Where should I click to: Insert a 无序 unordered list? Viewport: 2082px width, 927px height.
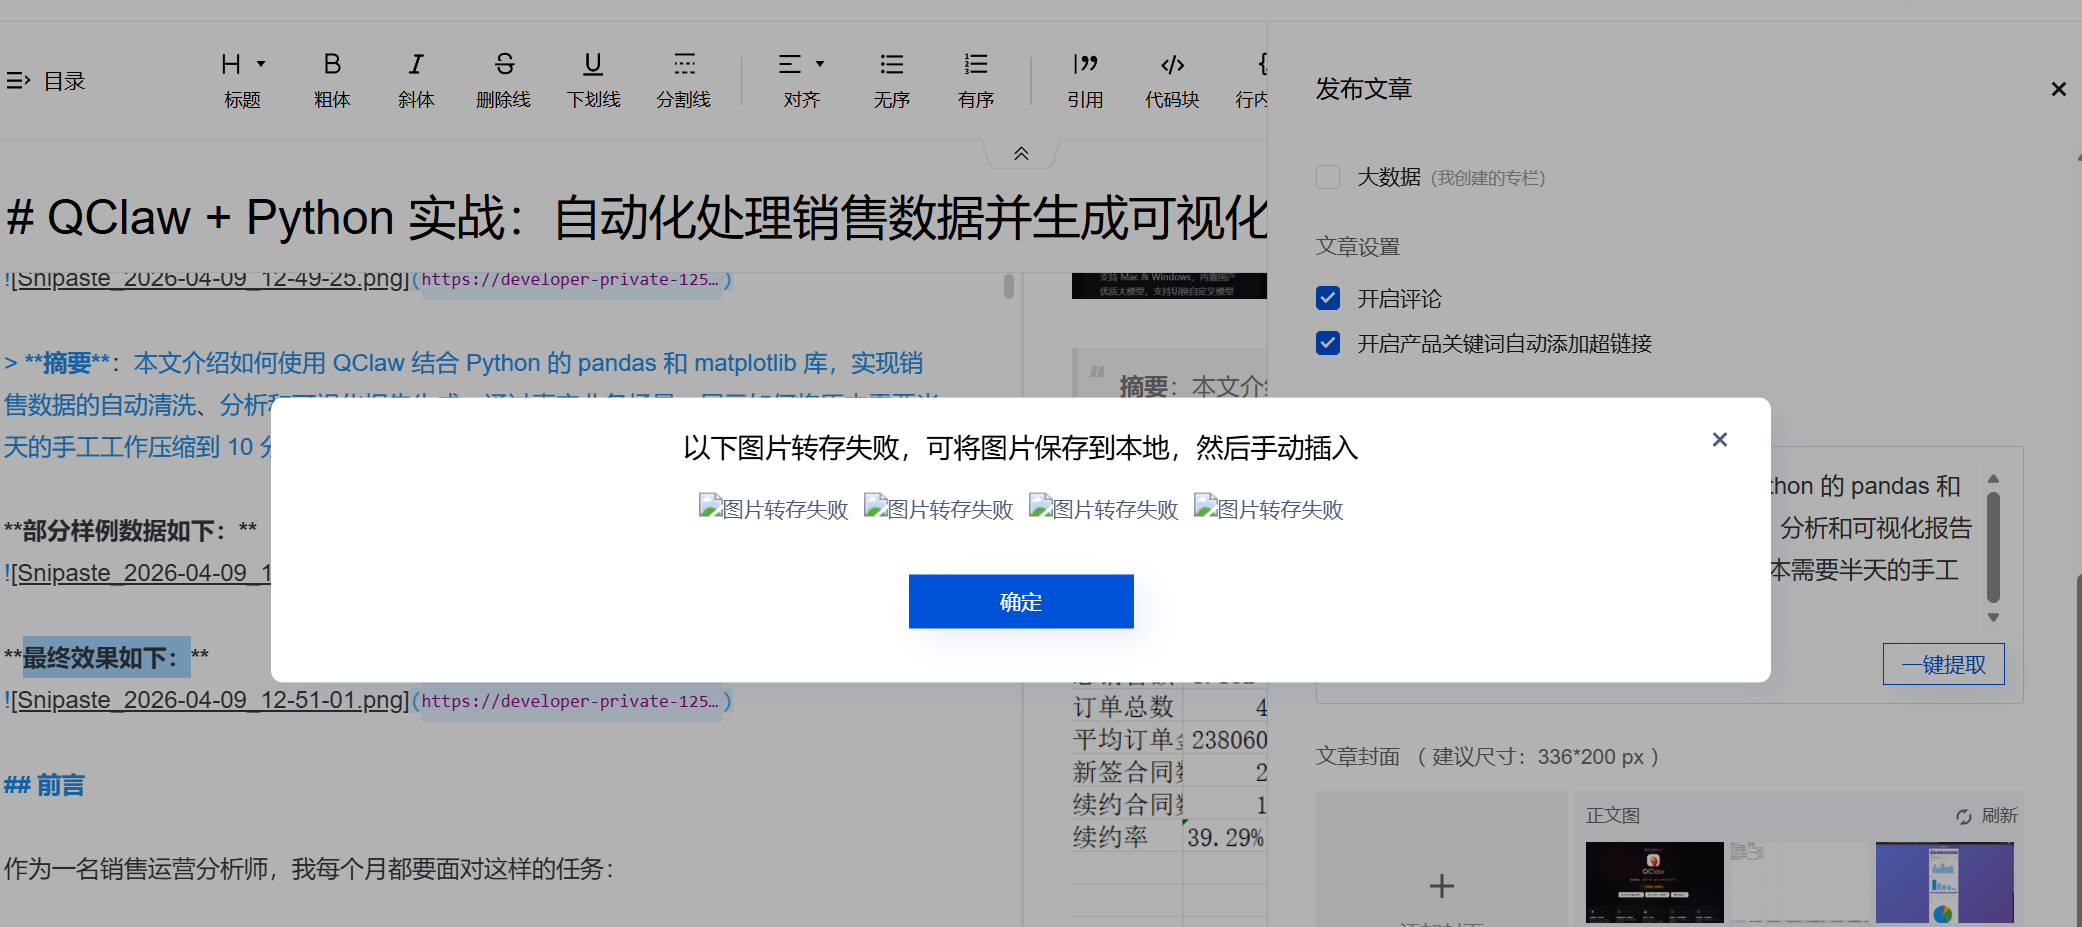892,81
